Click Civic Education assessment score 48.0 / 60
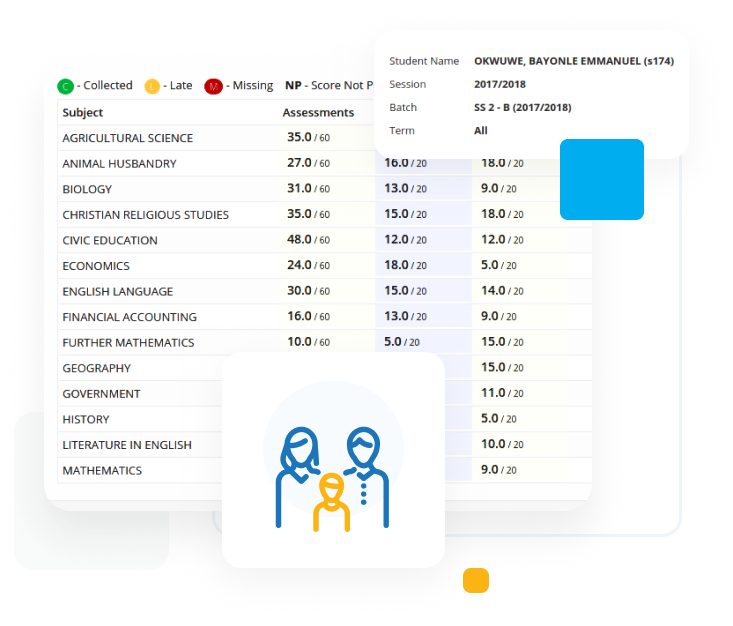 [x=309, y=239]
